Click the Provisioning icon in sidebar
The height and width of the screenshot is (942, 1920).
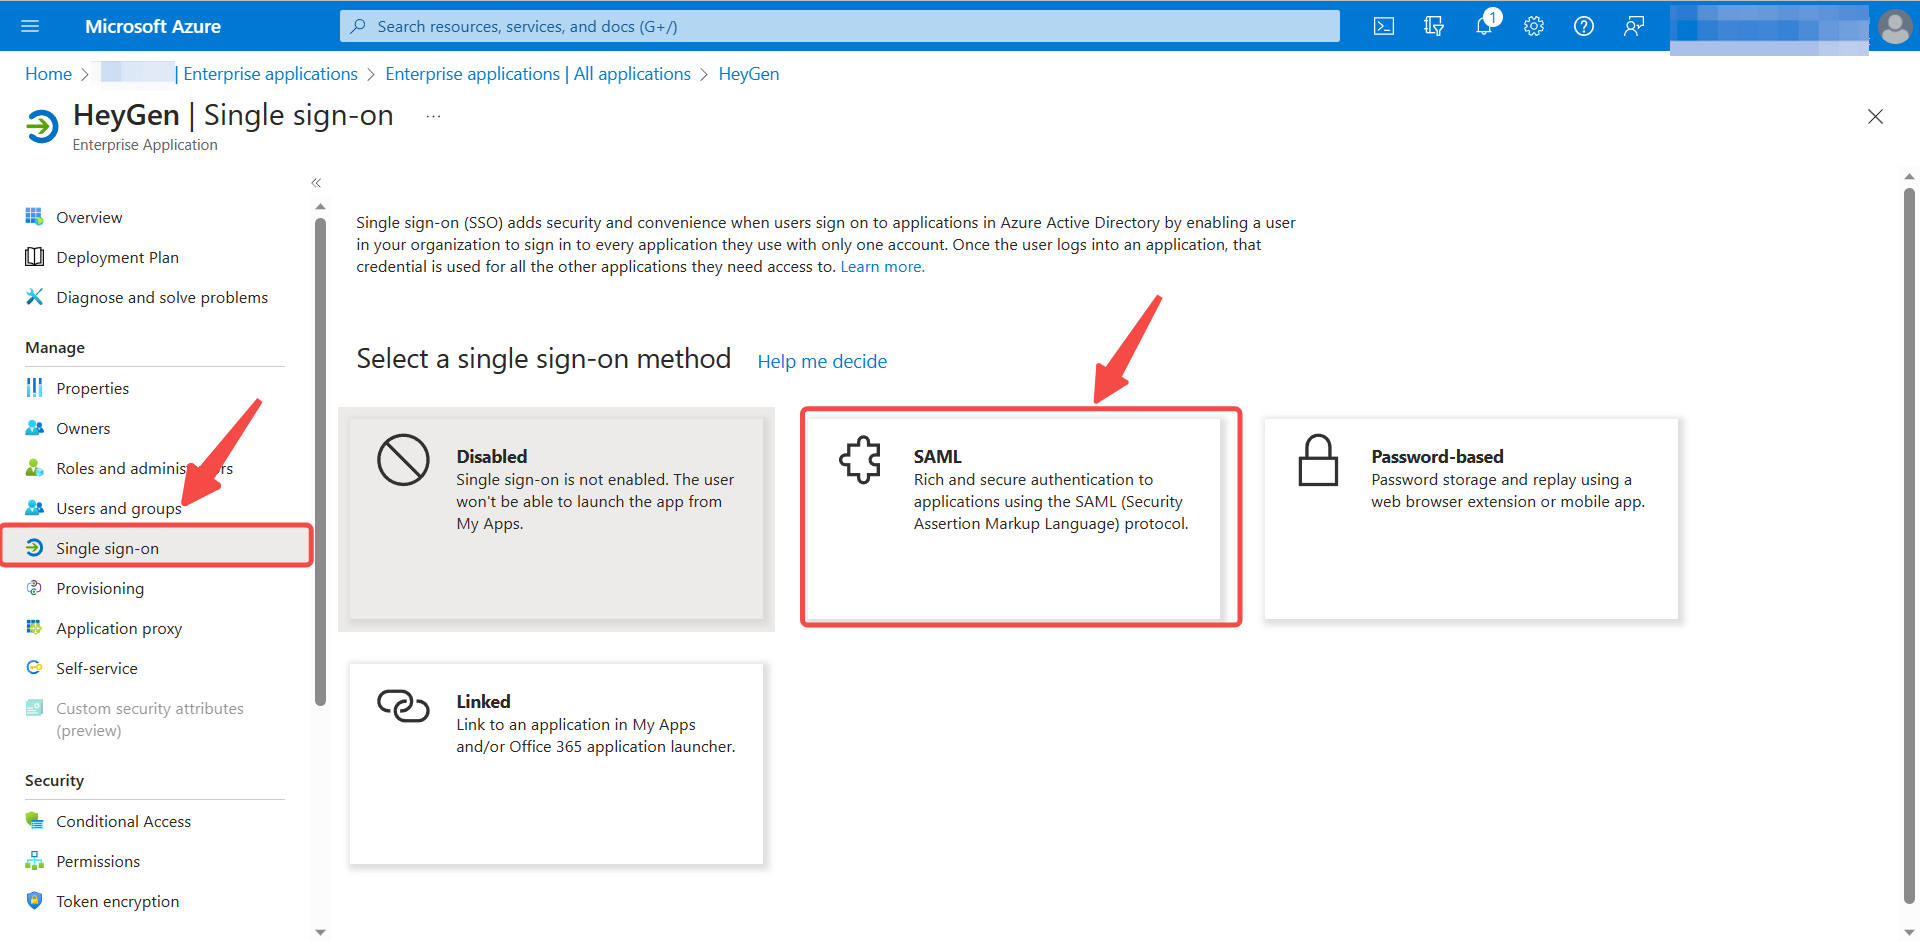point(34,588)
